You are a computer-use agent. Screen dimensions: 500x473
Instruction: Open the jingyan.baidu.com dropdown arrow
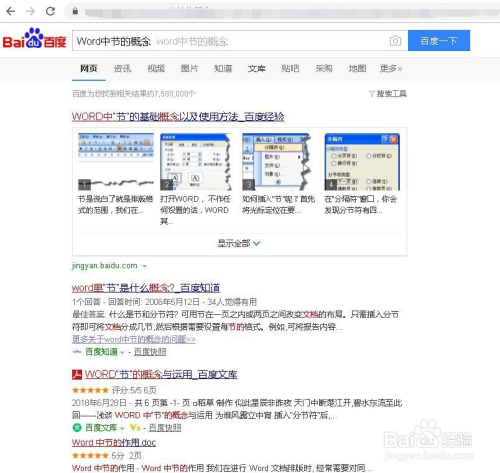(x=145, y=266)
